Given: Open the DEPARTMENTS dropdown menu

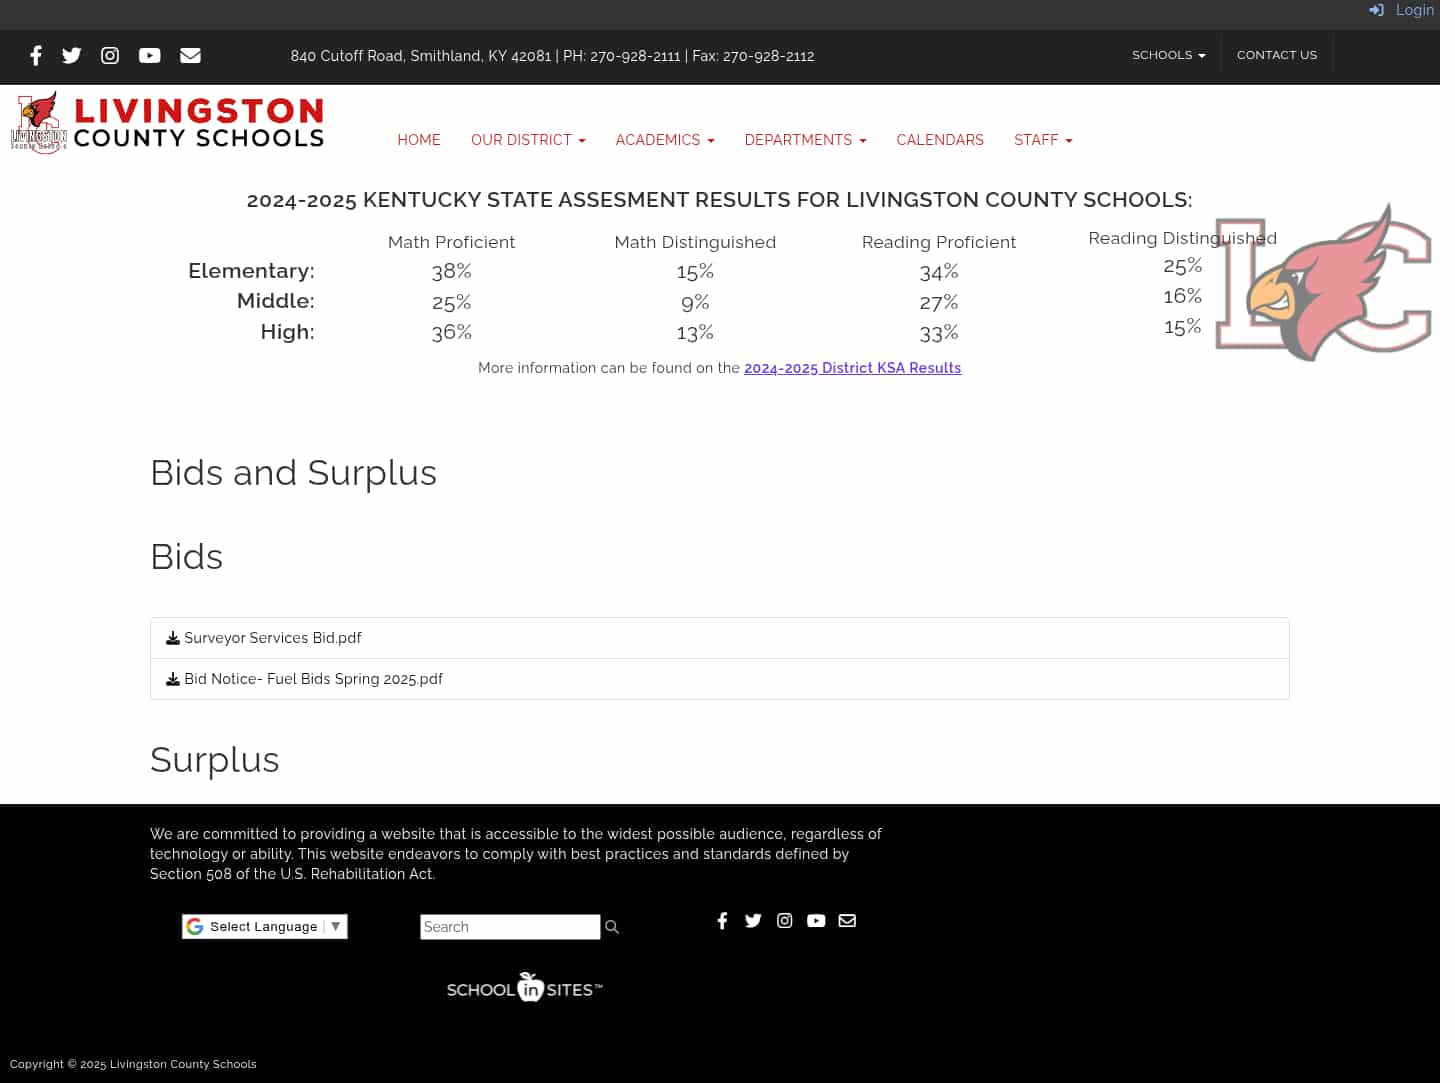Looking at the screenshot, I should coord(804,140).
